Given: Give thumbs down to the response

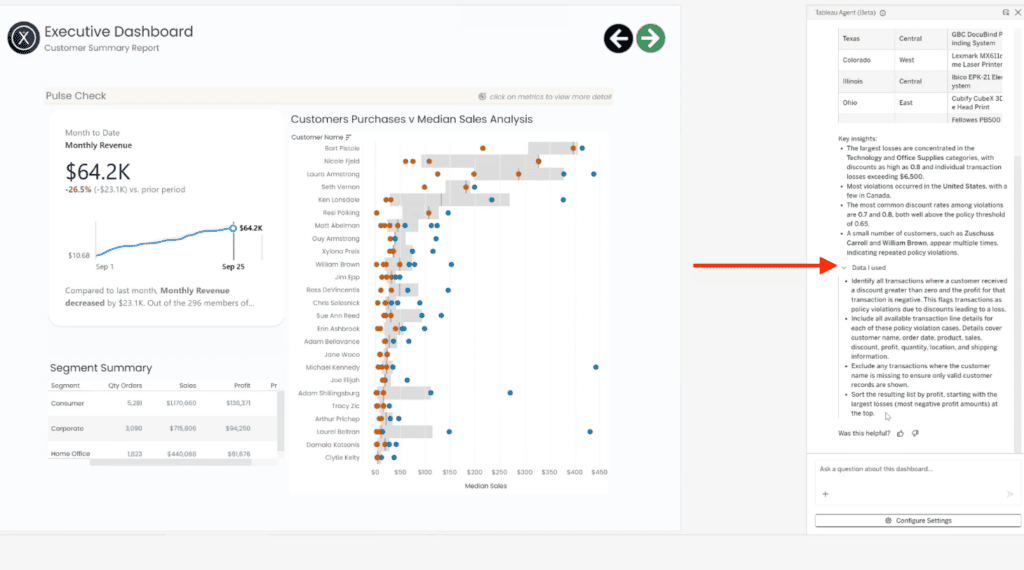Looking at the screenshot, I should (916, 434).
